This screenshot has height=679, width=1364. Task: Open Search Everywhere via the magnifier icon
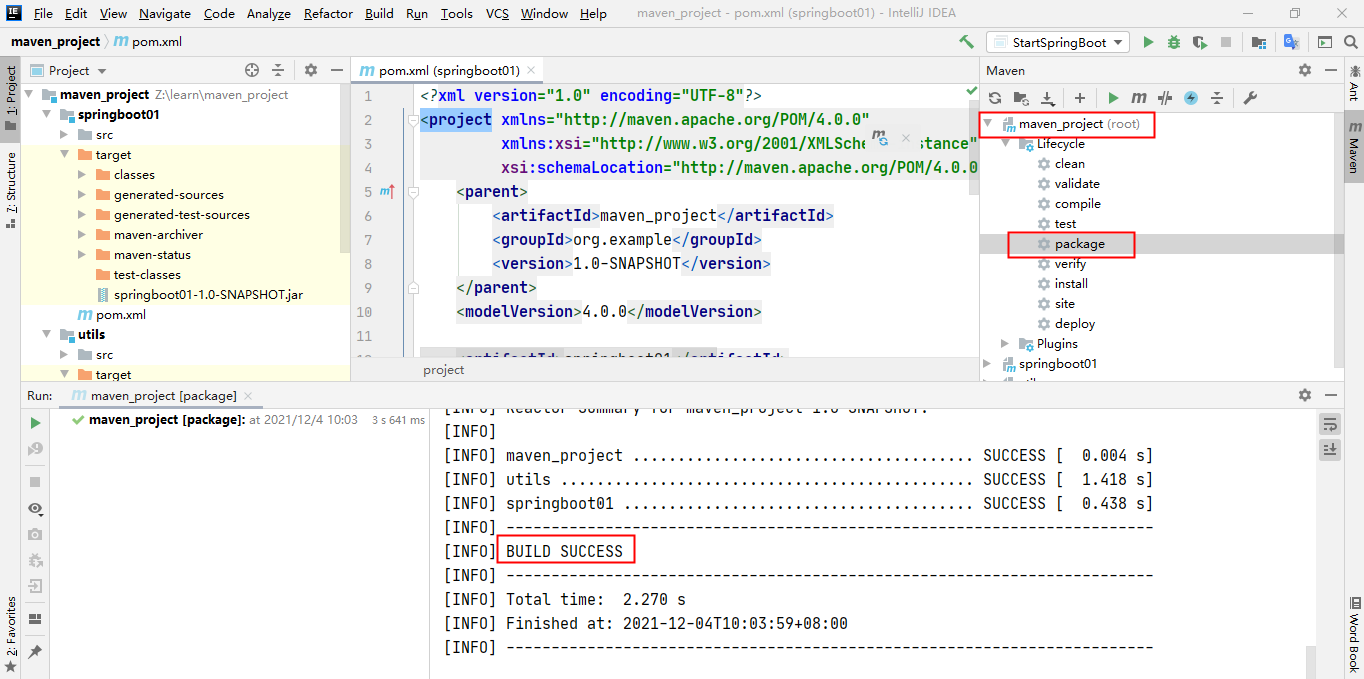[x=1350, y=42]
